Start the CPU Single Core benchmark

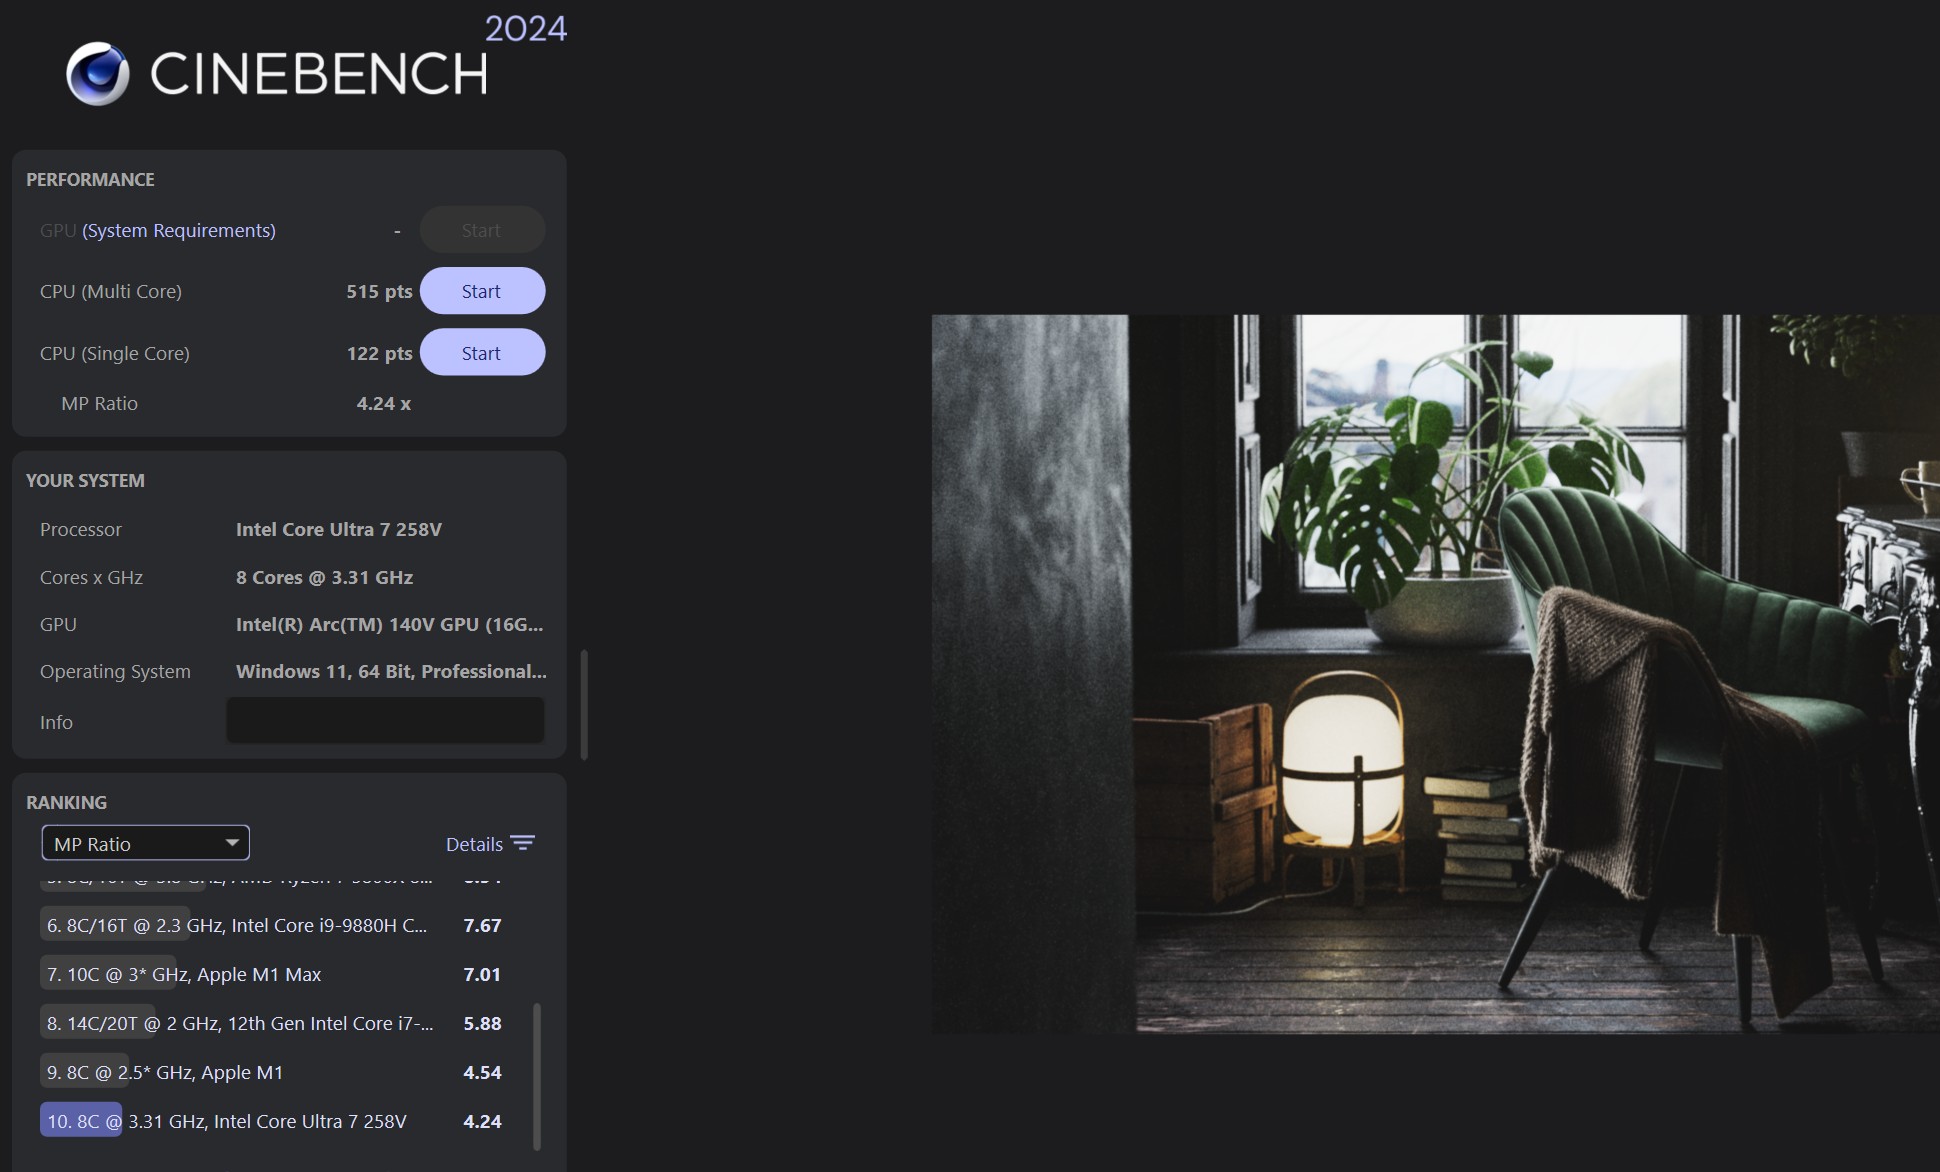[x=482, y=353]
